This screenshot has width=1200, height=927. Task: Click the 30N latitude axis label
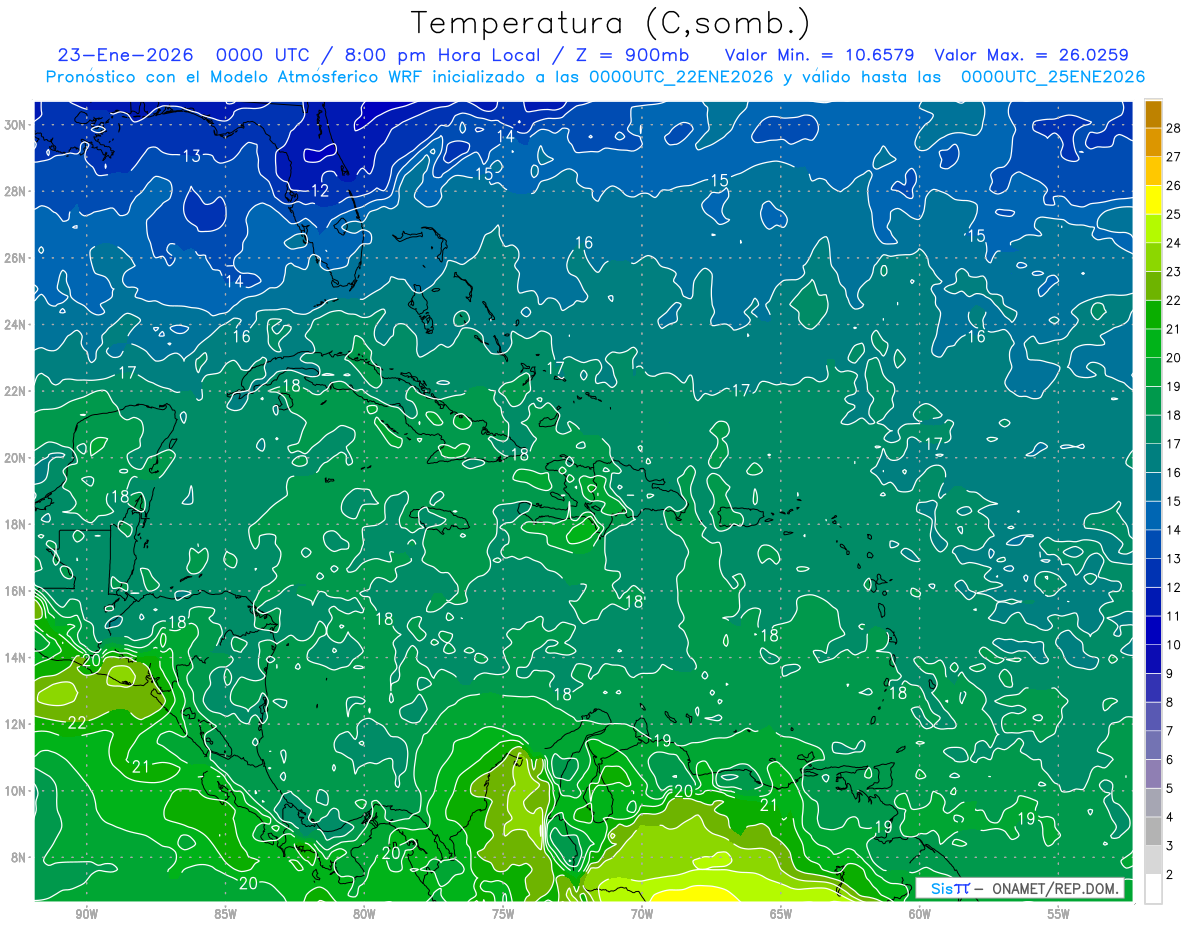point(17,125)
